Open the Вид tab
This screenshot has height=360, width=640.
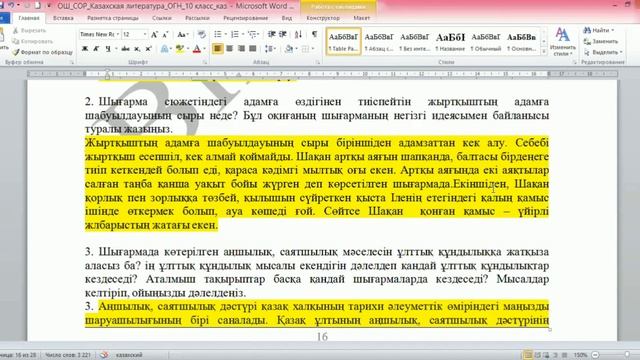(x=287, y=18)
